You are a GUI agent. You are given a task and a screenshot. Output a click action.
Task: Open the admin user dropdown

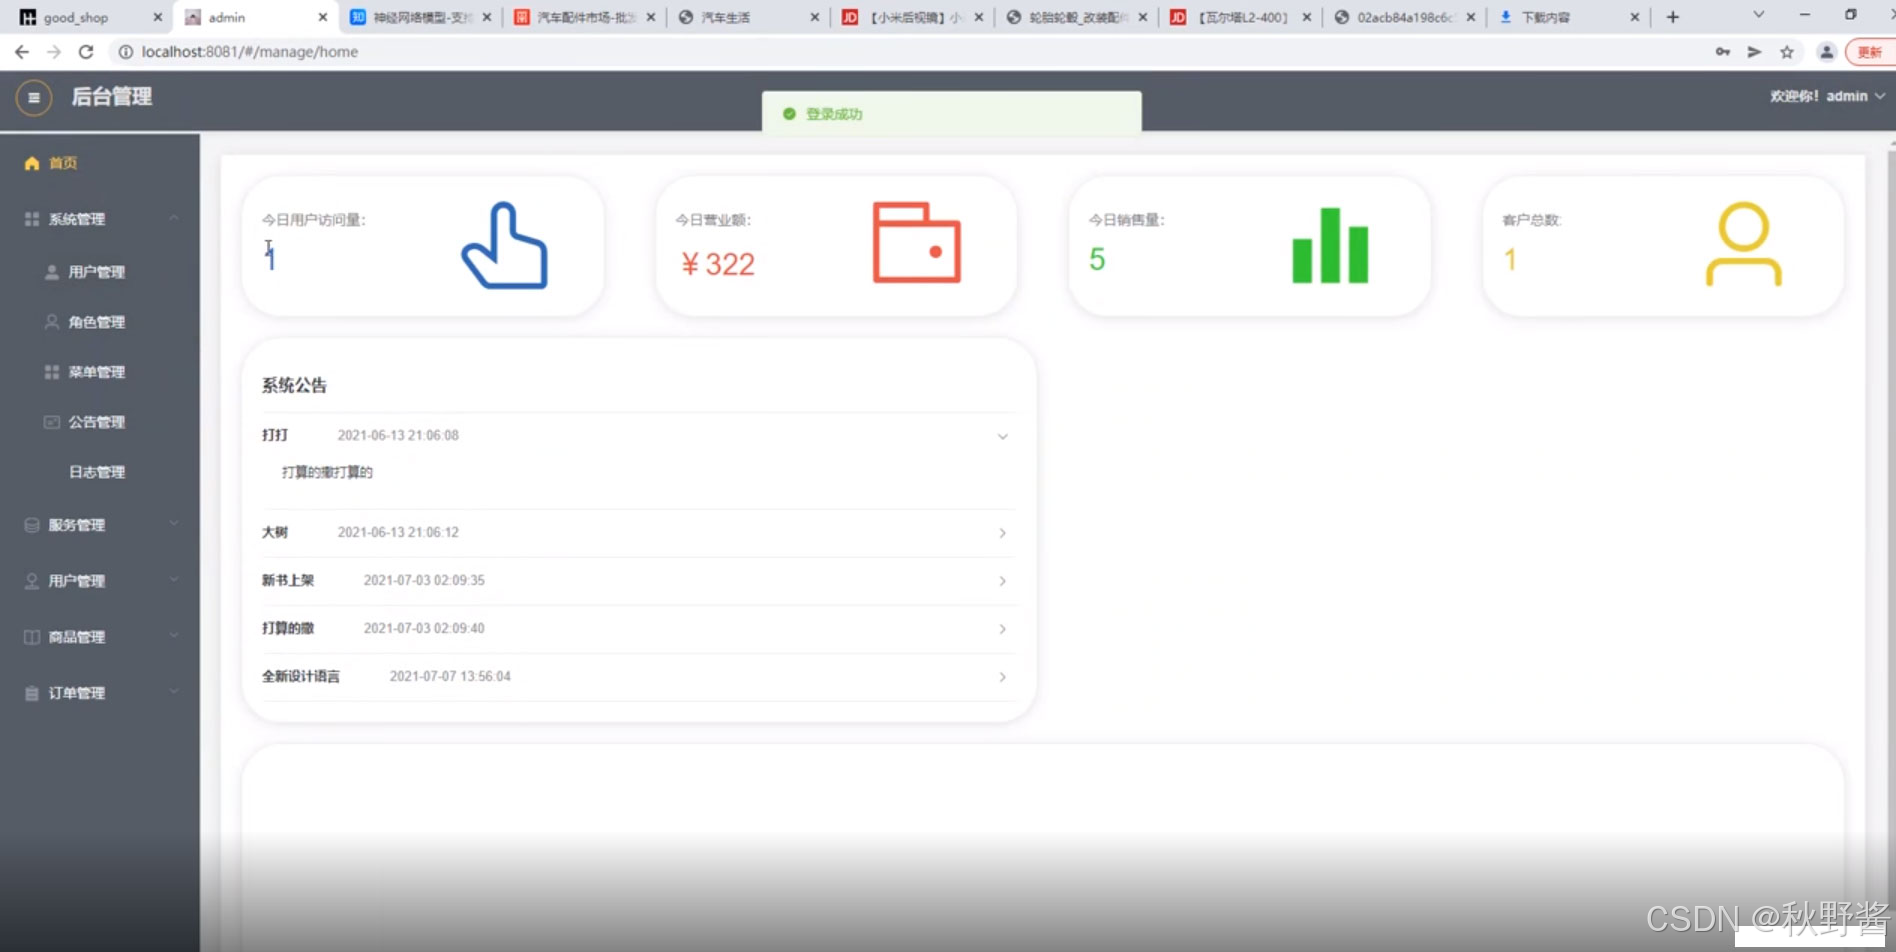[x=1827, y=96]
